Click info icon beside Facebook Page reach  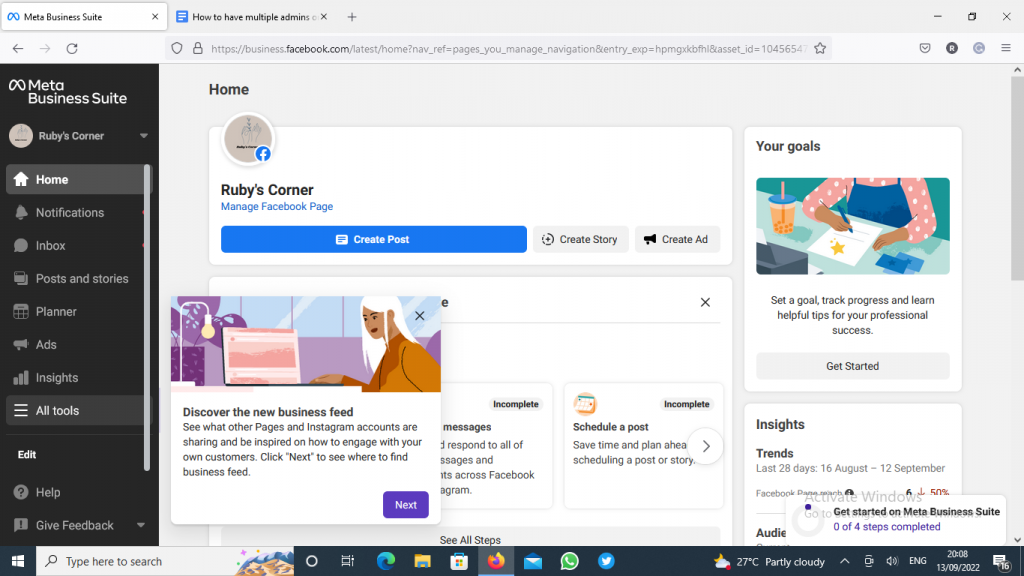pyautogui.click(x=849, y=493)
